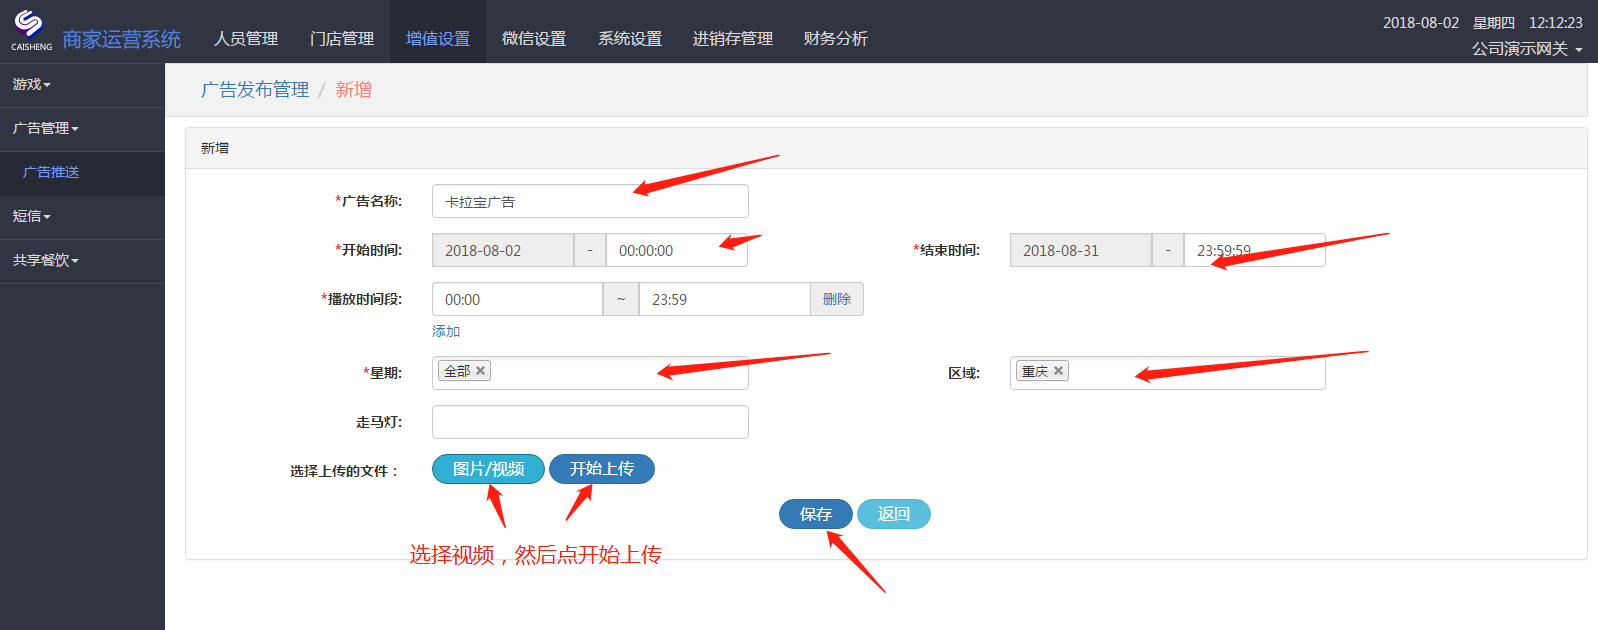Expand the 广告管理 sidebar menu
1598x630 pixels.
(82, 129)
